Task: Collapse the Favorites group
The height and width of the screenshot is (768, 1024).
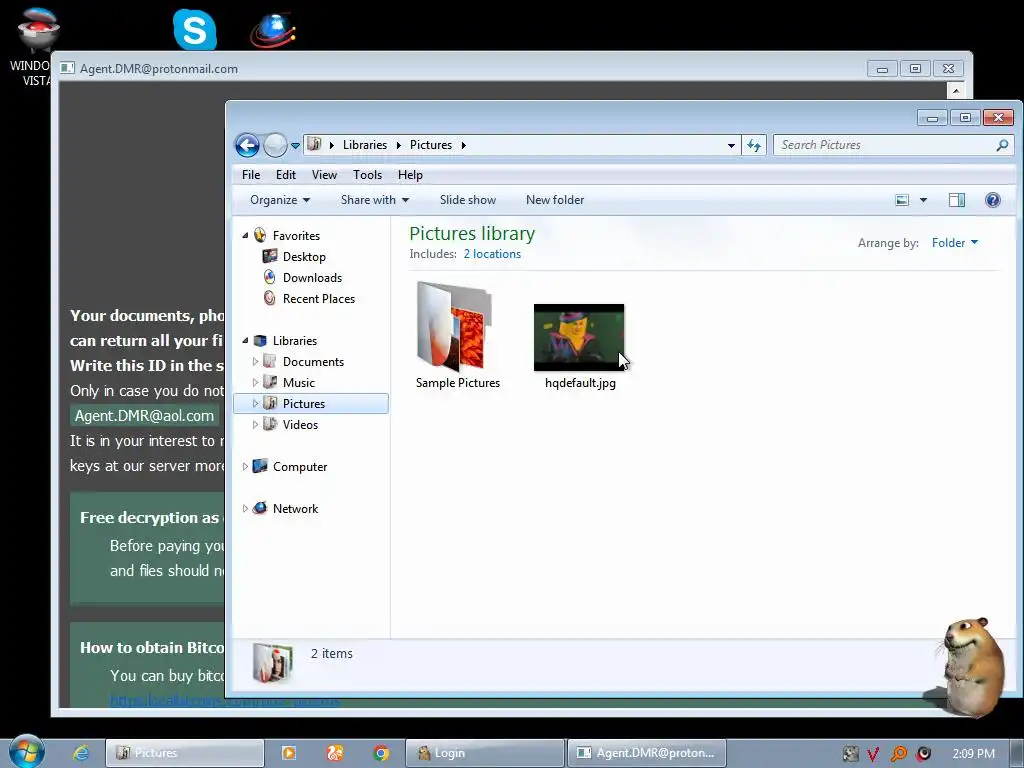Action: 245,236
